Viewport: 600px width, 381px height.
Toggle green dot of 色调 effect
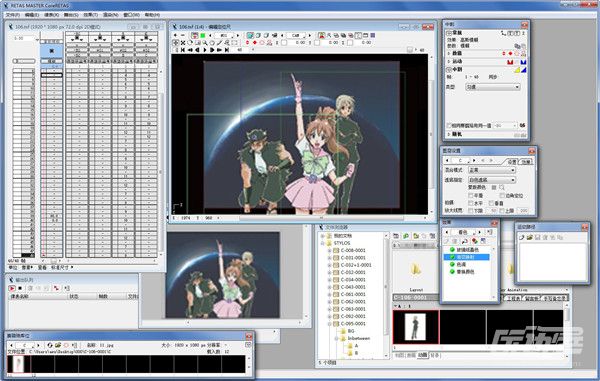click(452, 264)
